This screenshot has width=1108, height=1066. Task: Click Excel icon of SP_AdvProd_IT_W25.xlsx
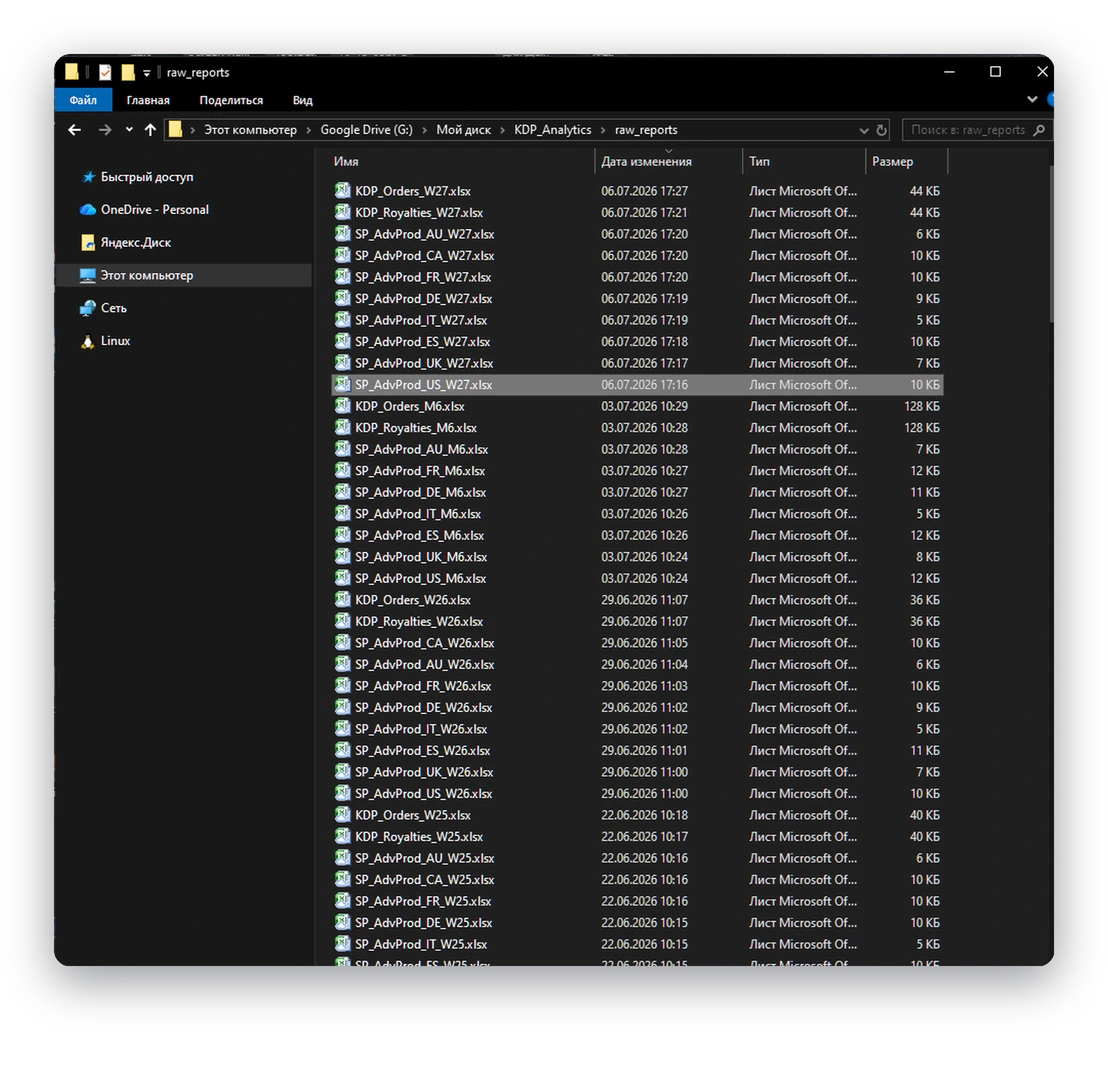[343, 944]
